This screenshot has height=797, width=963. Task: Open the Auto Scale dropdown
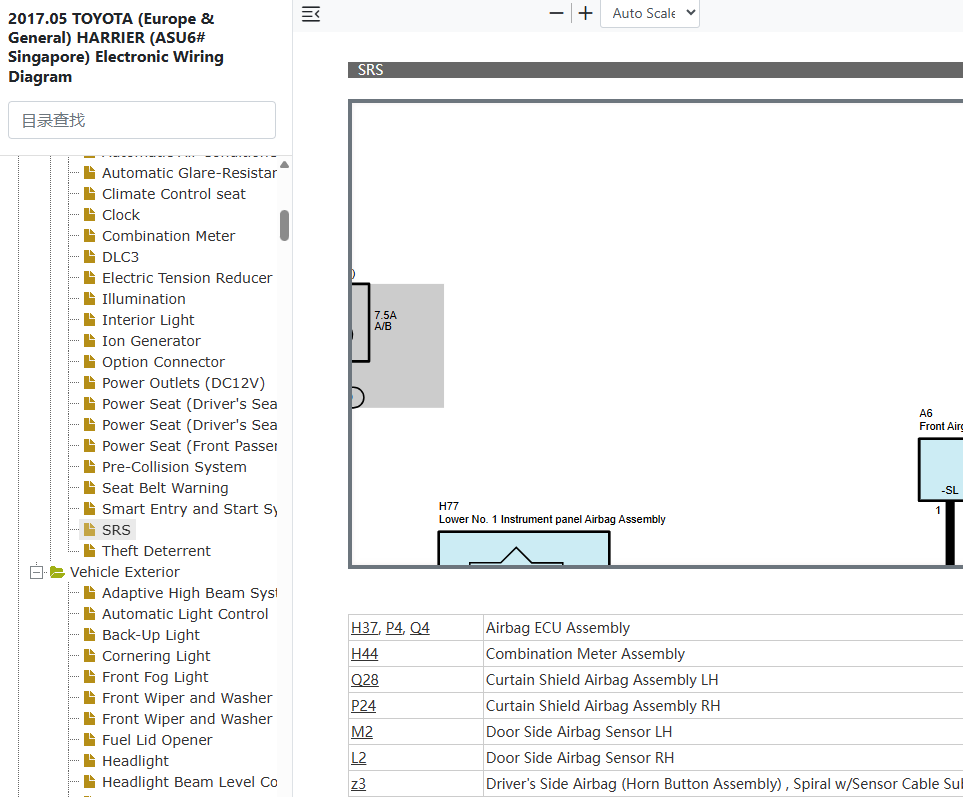click(650, 14)
